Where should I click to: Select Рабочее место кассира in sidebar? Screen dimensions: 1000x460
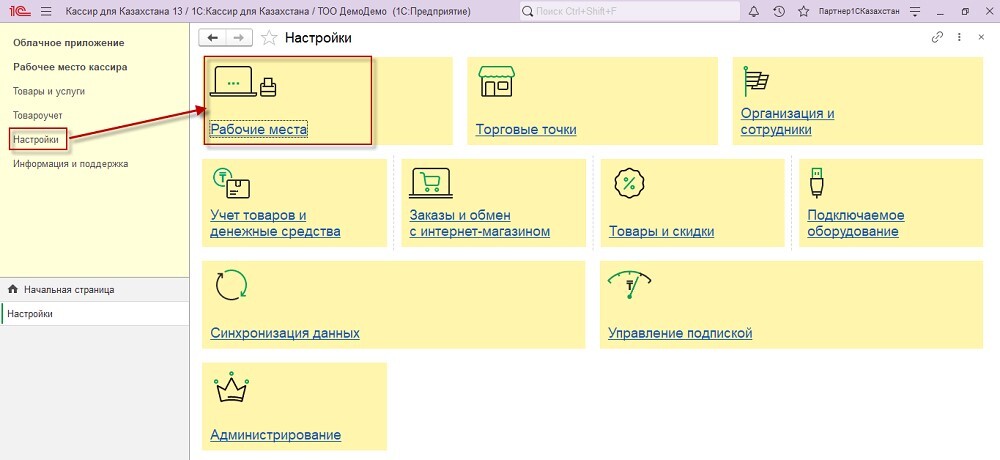click(70, 67)
